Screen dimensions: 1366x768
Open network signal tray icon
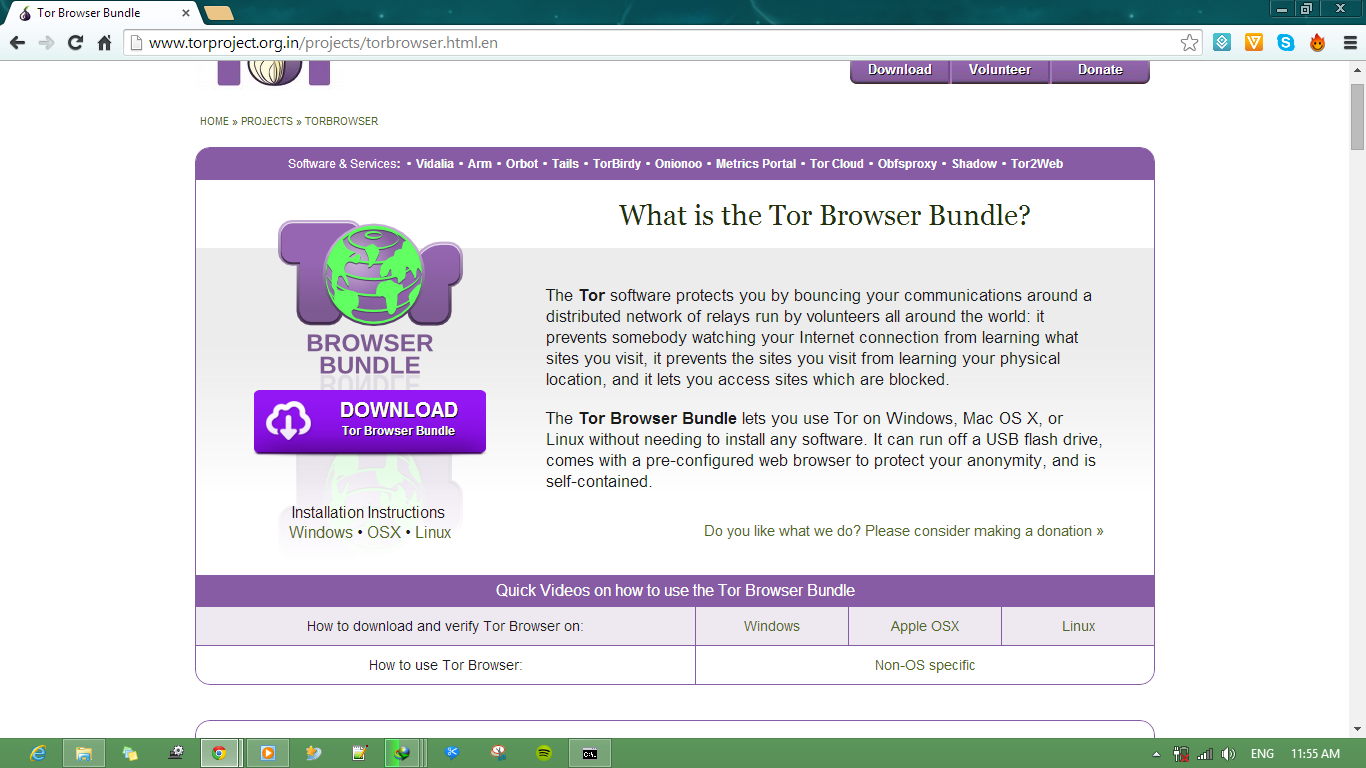(x=1205, y=754)
